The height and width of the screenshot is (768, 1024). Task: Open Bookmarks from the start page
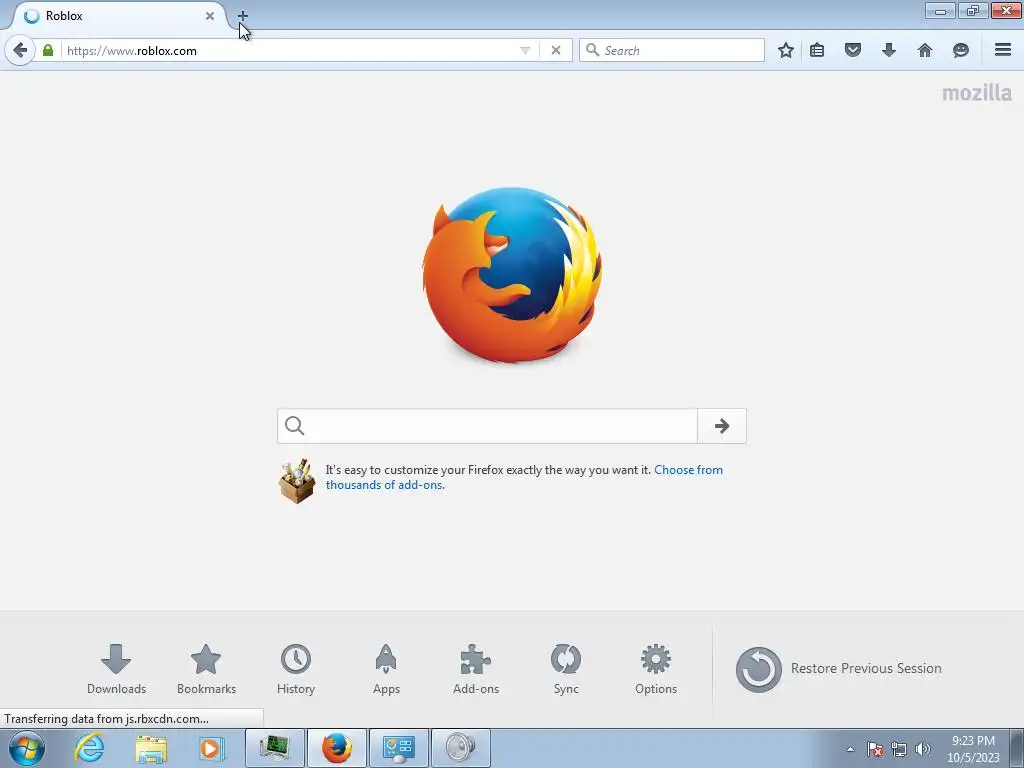[x=206, y=669]
